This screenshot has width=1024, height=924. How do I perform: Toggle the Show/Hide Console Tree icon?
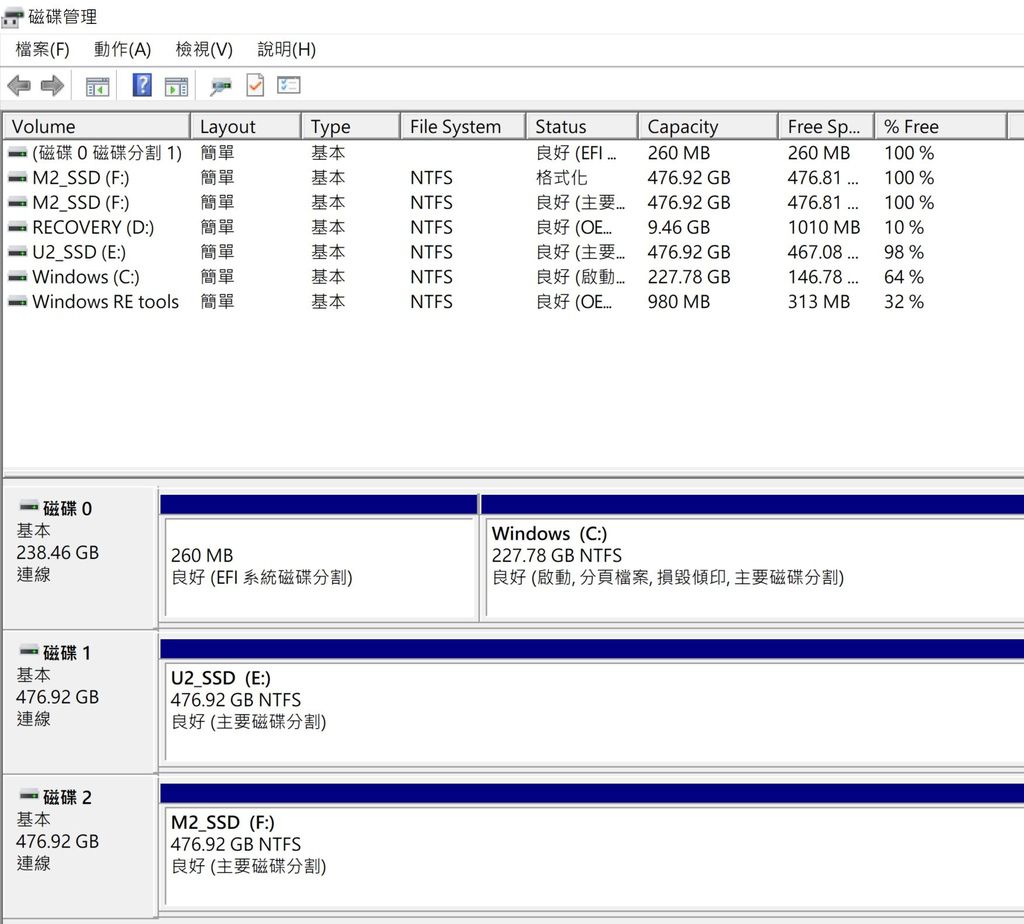click(x=98, y=86)
